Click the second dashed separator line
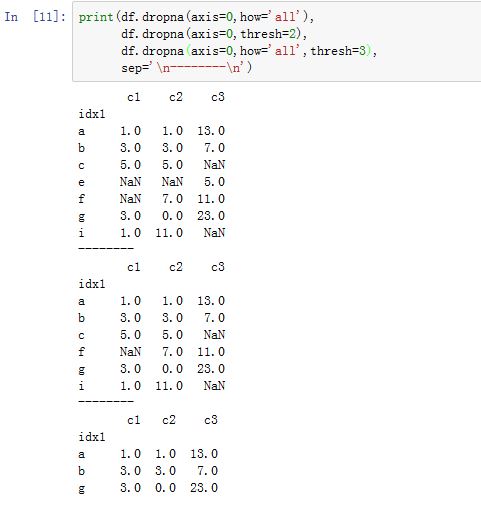 (106, 401)
